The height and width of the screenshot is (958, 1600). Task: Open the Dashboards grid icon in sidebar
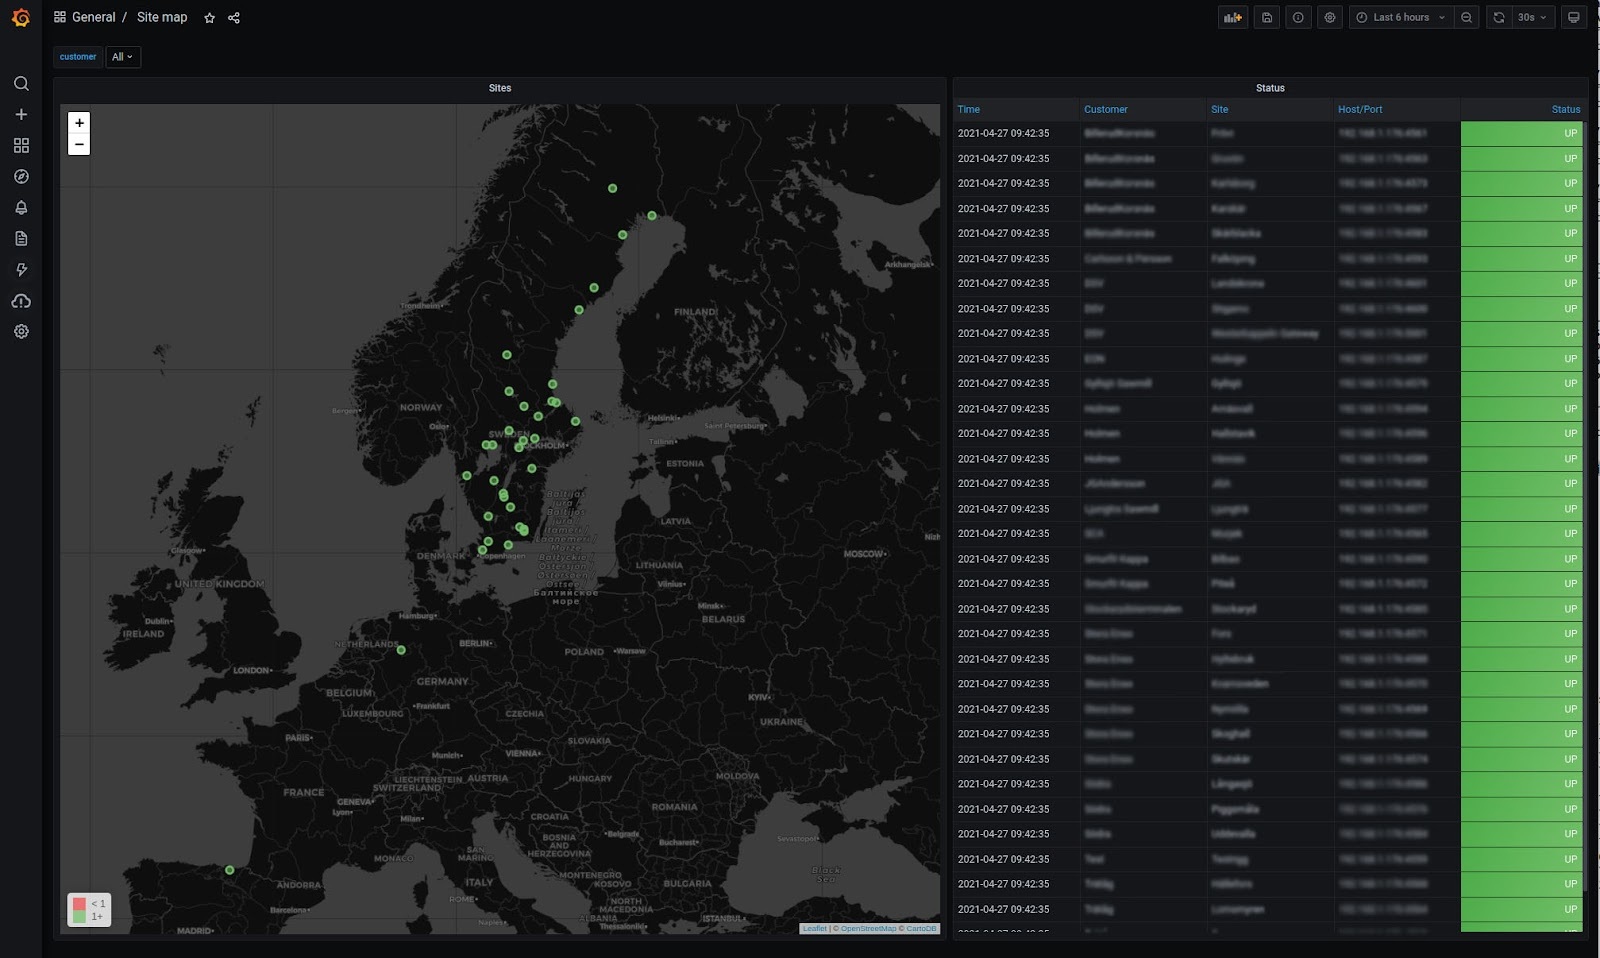click(x=21, y=146)
